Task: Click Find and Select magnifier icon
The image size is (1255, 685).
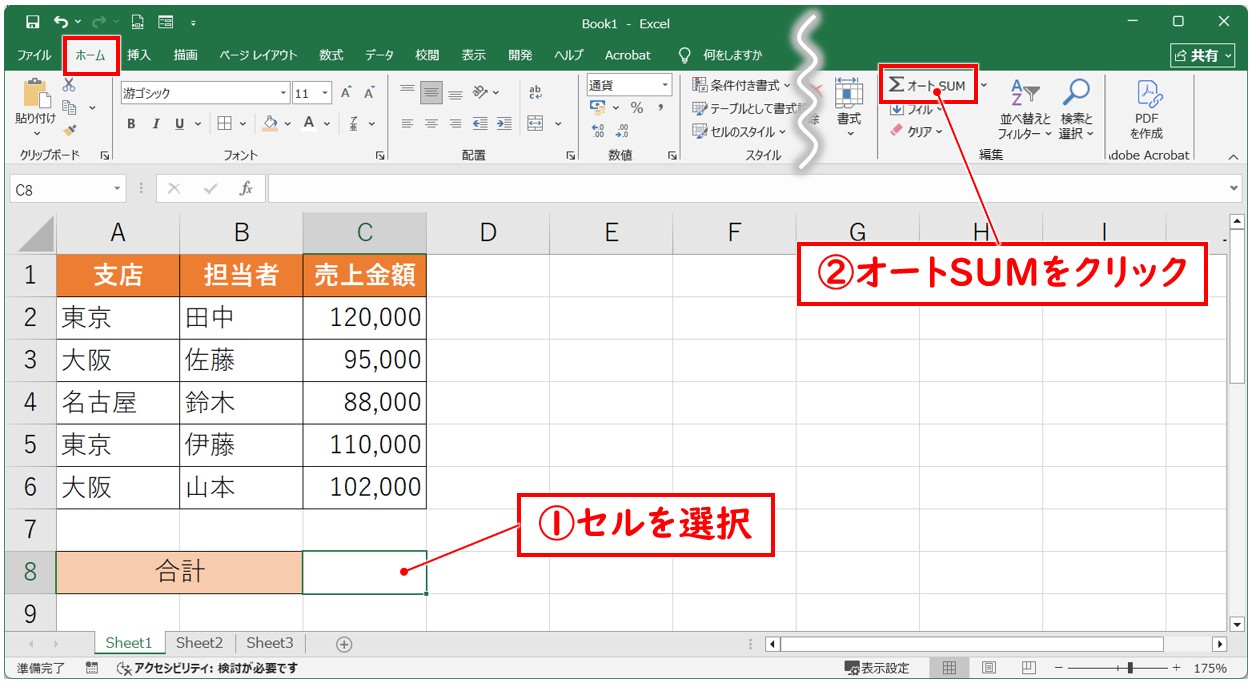Action: pyautogui.click(x=1076, y=110)
